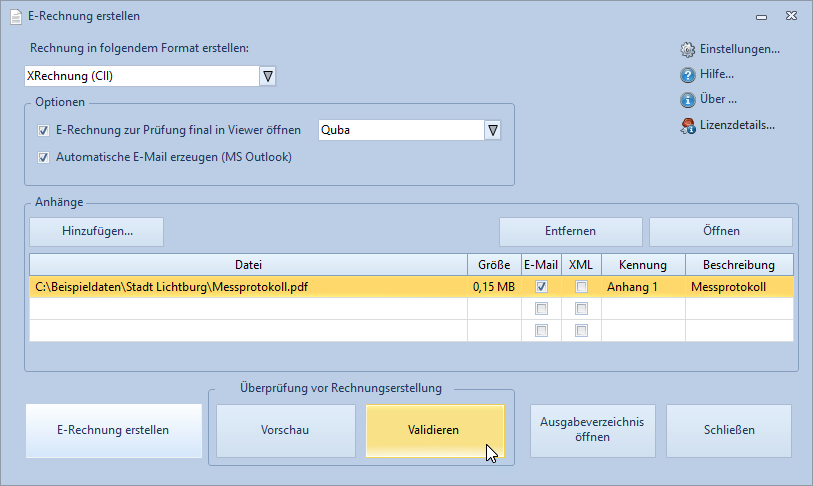Click the 'Datei' column header

(x=248, y=265)
